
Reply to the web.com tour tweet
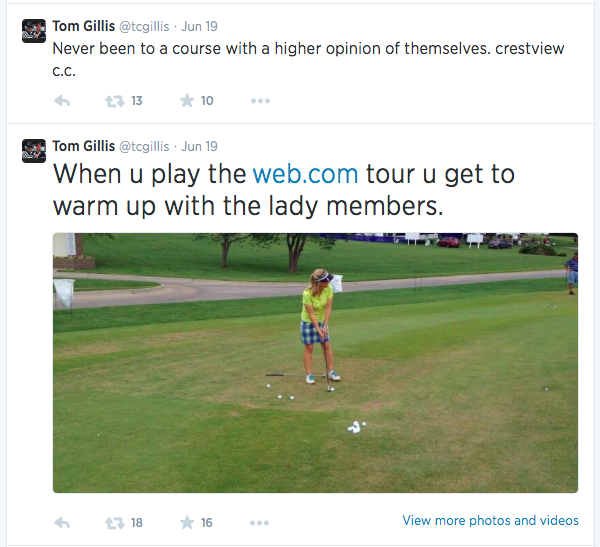click(61, 522)
